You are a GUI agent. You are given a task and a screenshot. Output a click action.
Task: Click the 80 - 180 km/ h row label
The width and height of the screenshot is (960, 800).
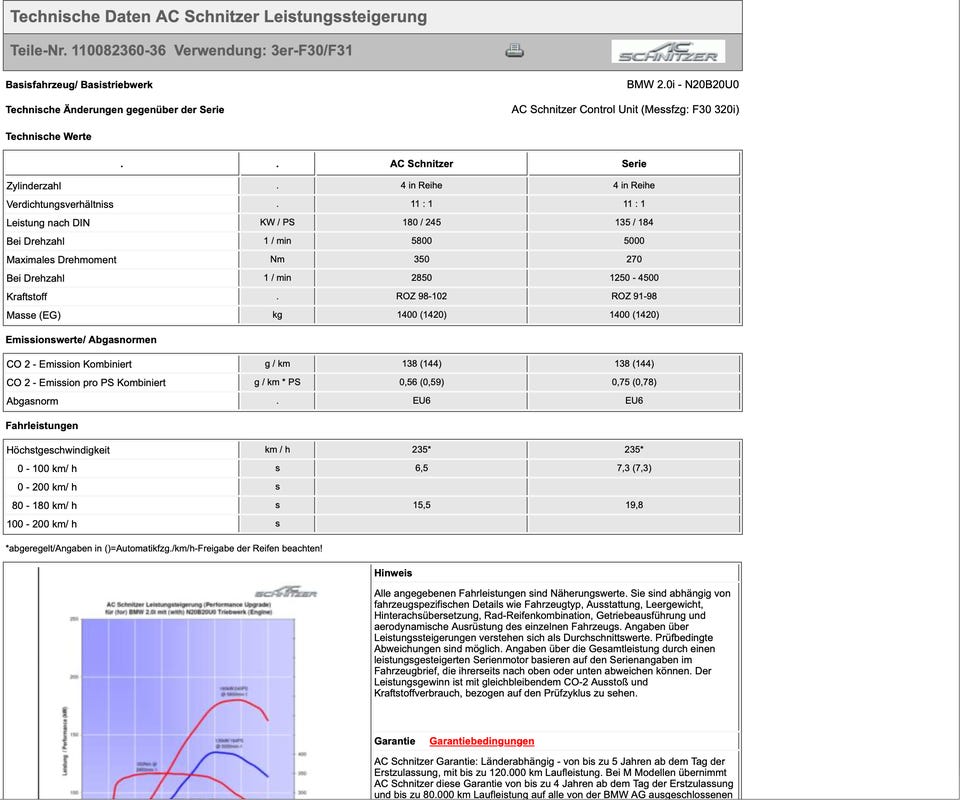44,505
